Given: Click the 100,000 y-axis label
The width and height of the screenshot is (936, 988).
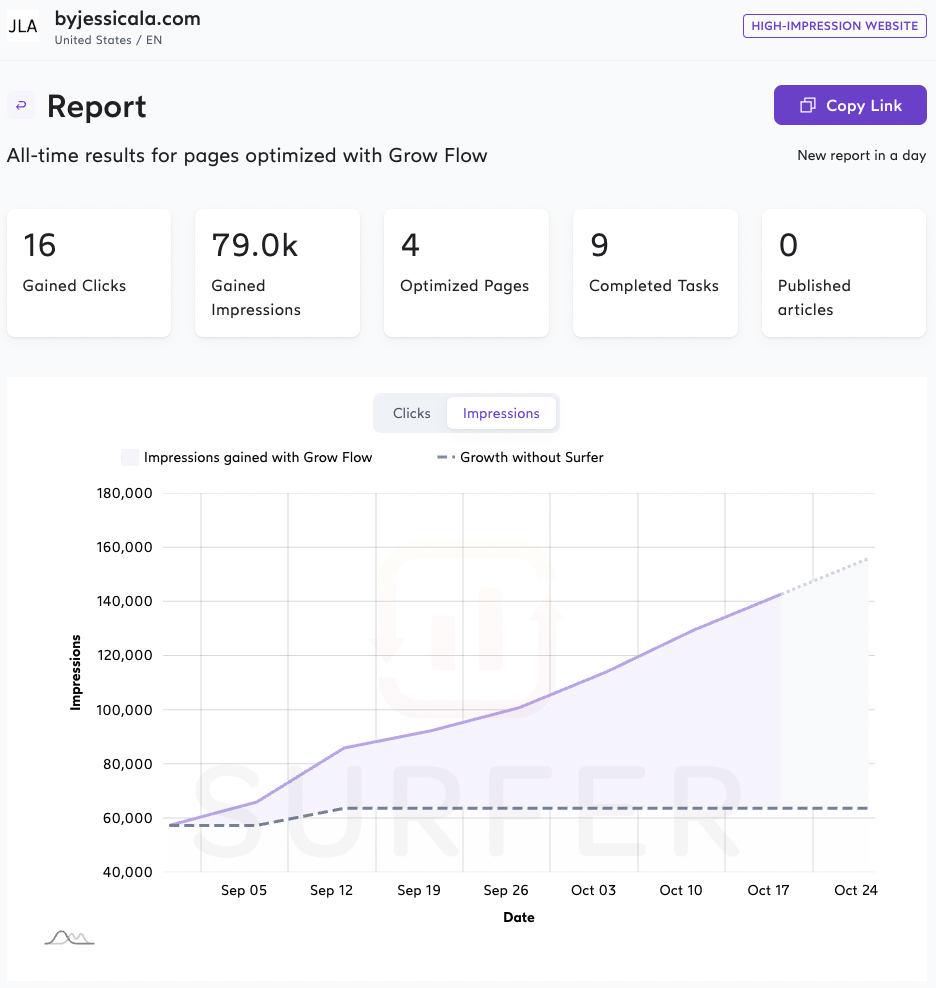Looking at the screenshot, I should click(x=124, y=710).
